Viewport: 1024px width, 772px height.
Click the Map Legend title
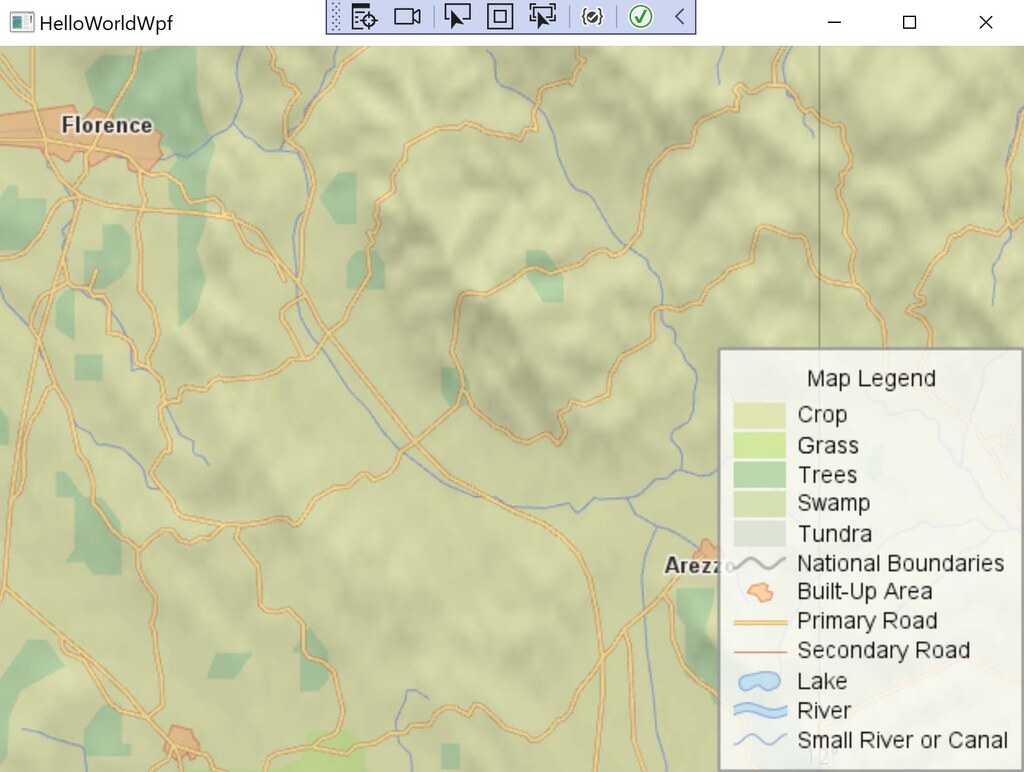coord(871,379)
